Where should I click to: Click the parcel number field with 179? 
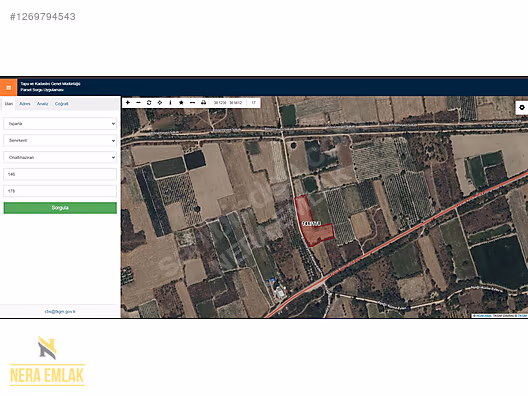(60, 191)
